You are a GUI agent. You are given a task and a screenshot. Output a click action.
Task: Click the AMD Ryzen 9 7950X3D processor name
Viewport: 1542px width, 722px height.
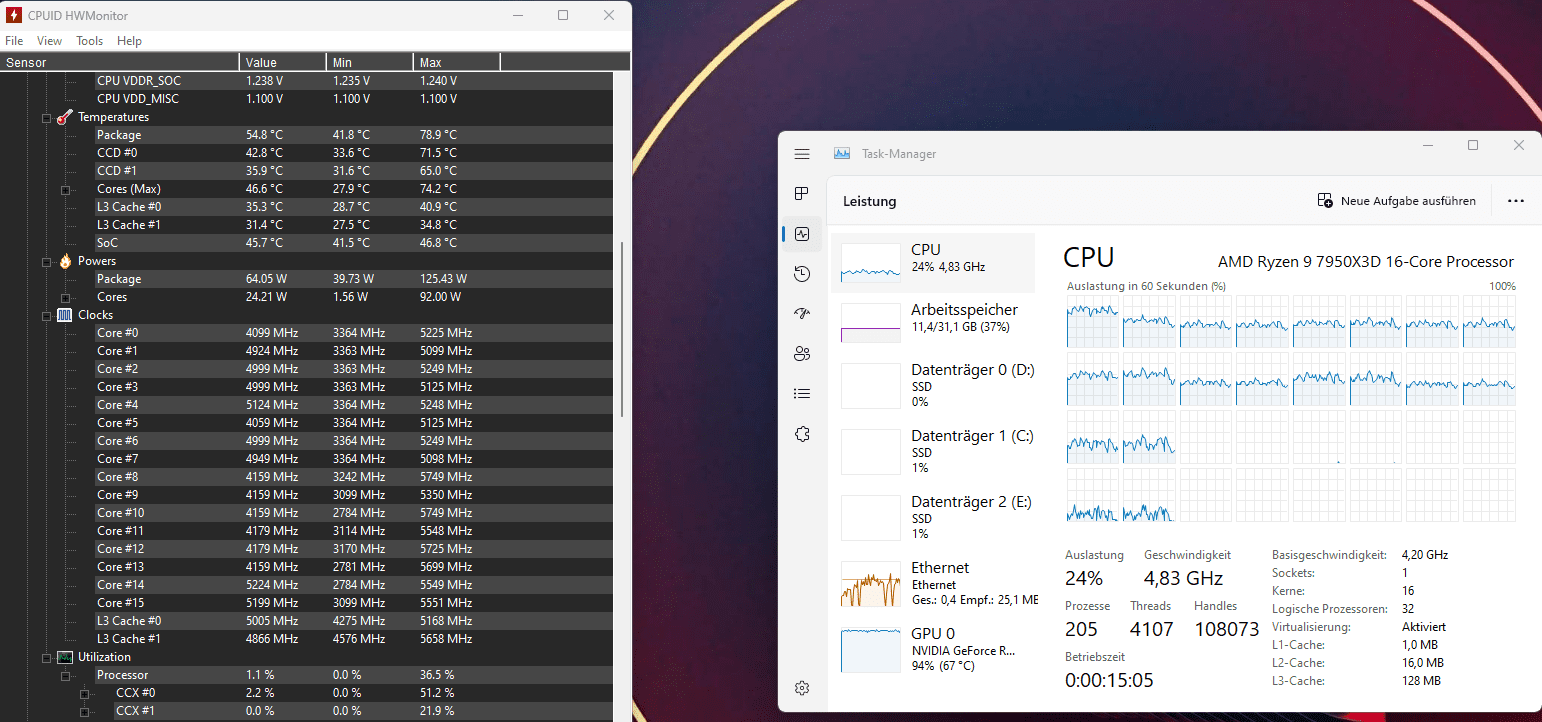pyautogui.click(x=1365, y=262)
